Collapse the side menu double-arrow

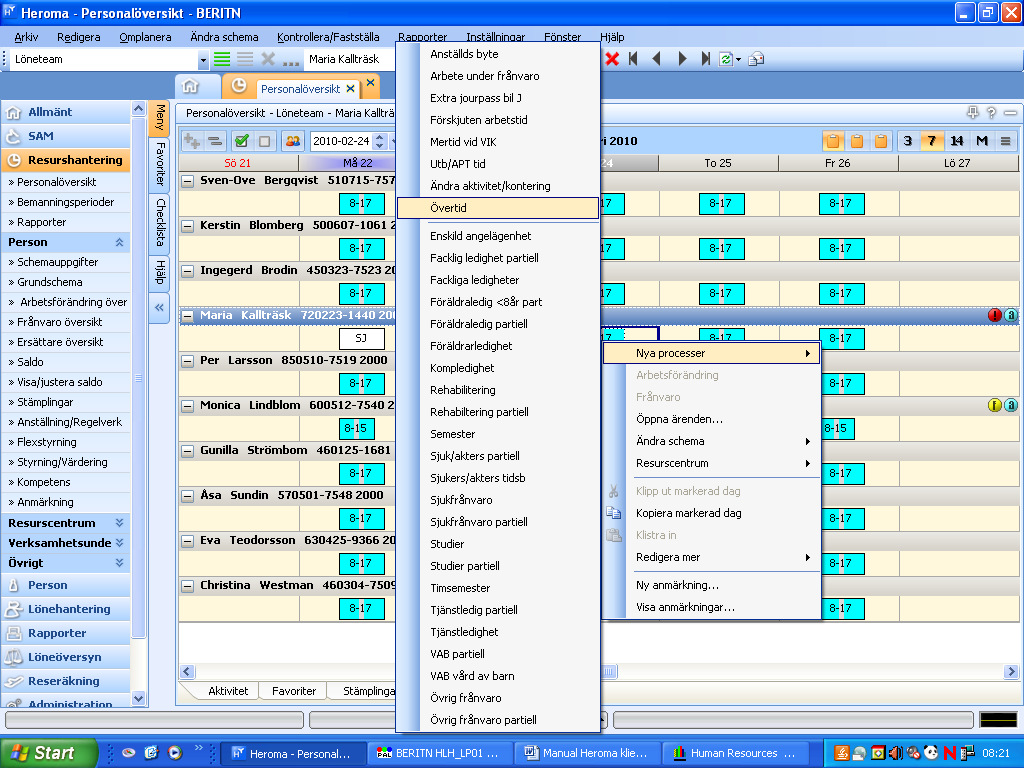point(159,307)
